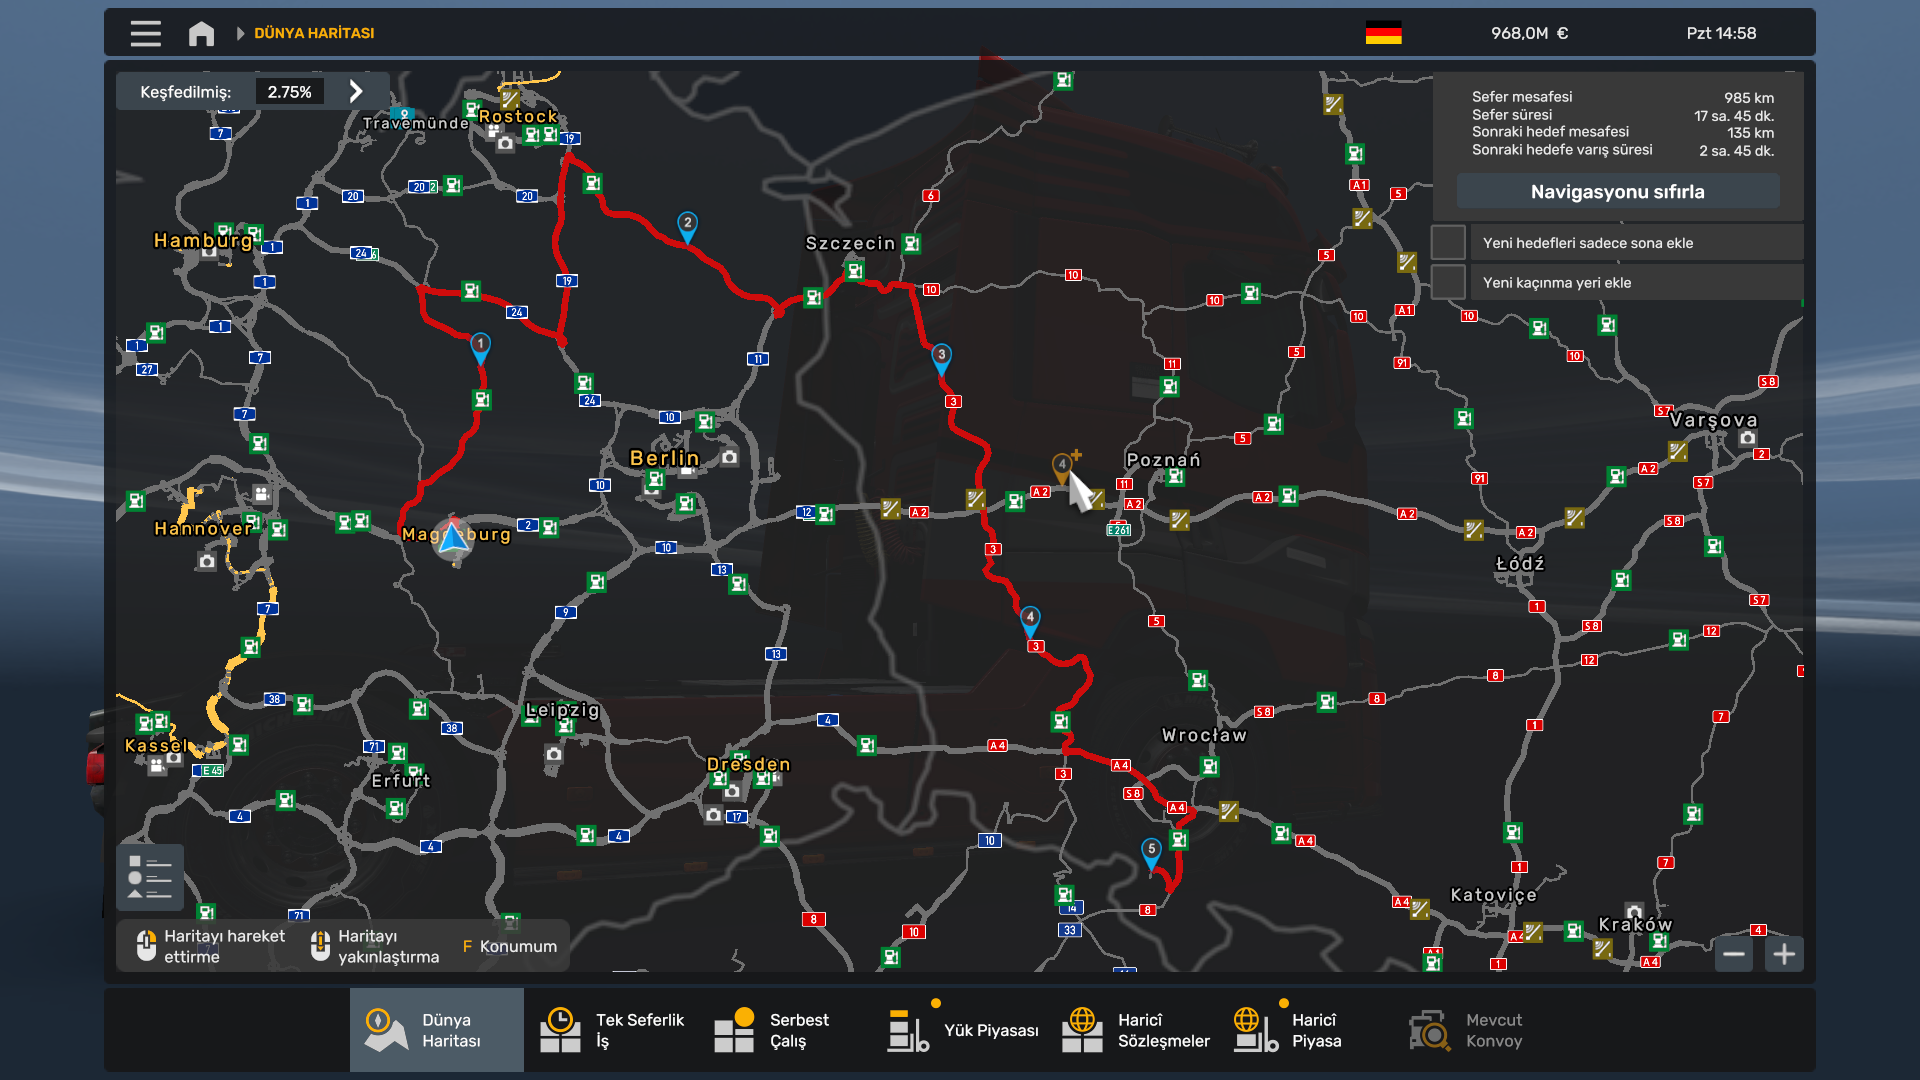Zoom out the map with minus button

click(x=1734, y=954)
